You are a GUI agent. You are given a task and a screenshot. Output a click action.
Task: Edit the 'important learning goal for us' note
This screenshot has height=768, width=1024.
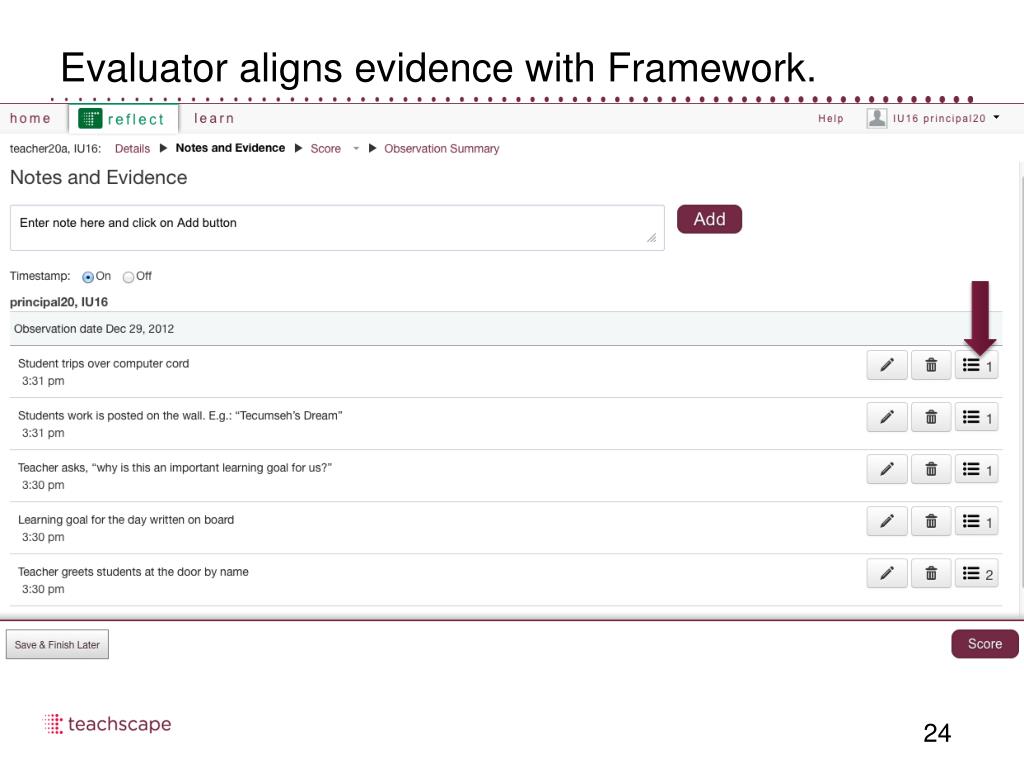887,469
